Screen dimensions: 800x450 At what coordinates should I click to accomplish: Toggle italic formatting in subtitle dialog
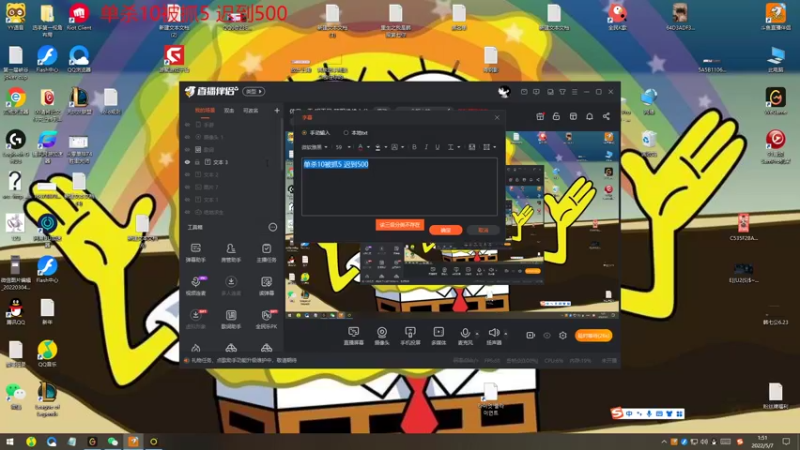pyautogui.click(x=426, y=147)
